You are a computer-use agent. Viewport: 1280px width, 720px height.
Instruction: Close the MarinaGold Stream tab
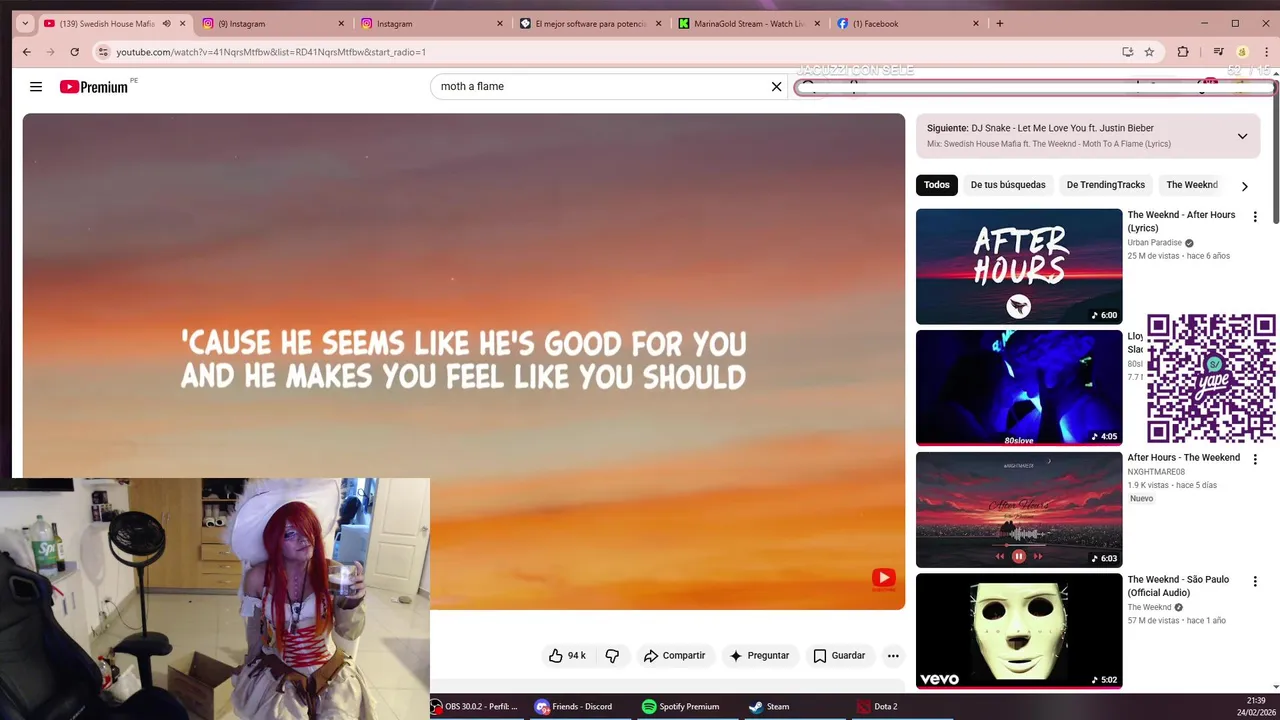pyautogui.click(x=817, y=23)
